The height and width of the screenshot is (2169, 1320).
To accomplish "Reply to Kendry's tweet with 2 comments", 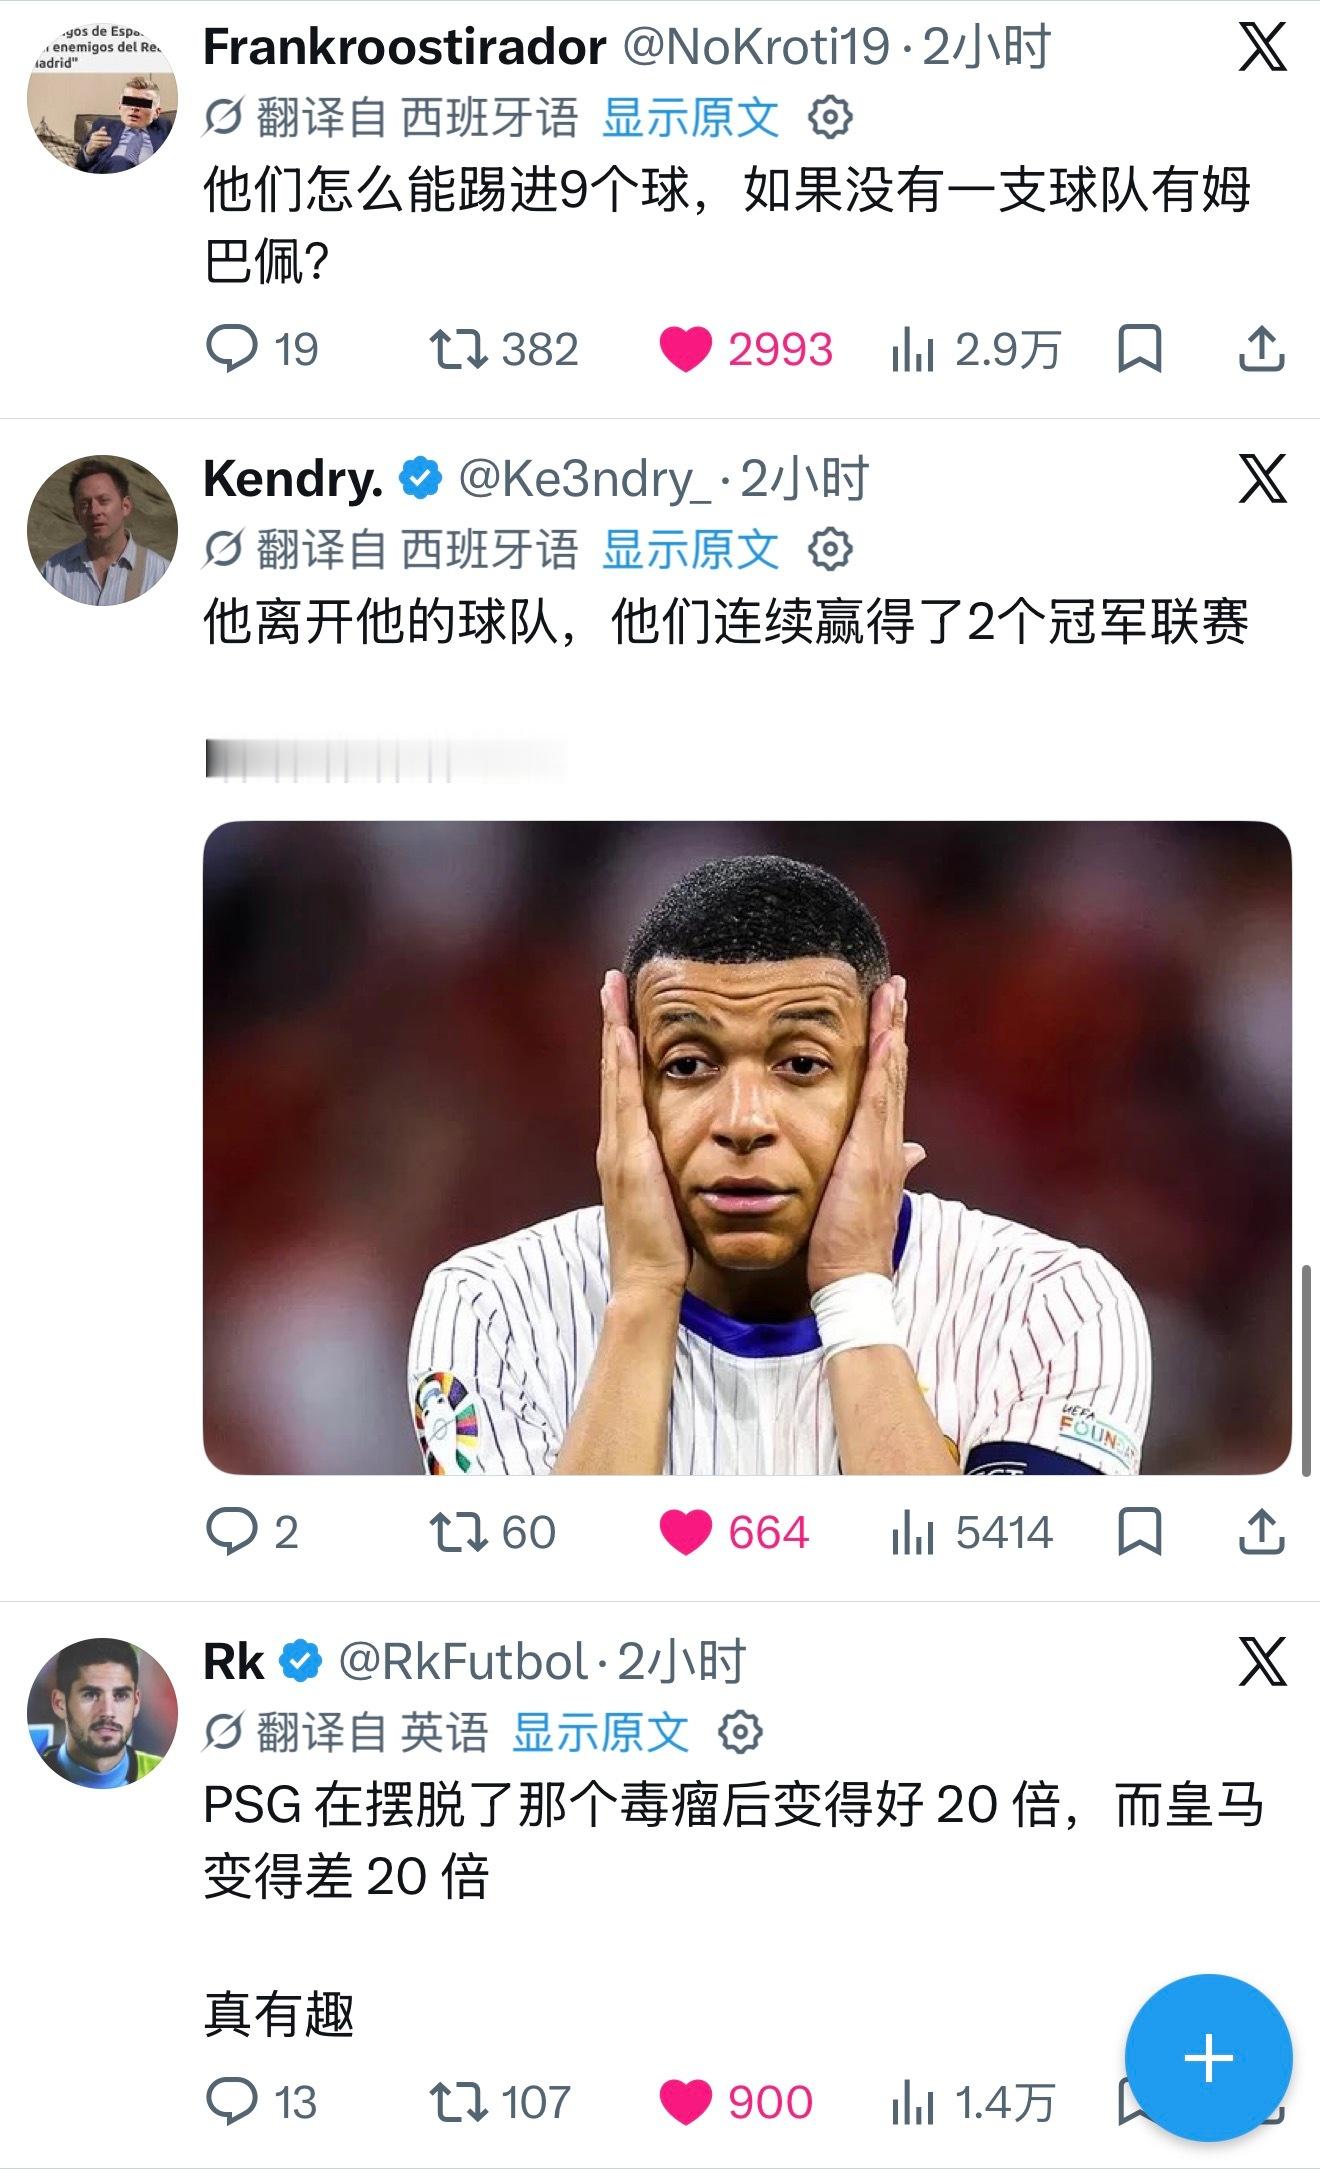I will click(x=252, y=1532).
